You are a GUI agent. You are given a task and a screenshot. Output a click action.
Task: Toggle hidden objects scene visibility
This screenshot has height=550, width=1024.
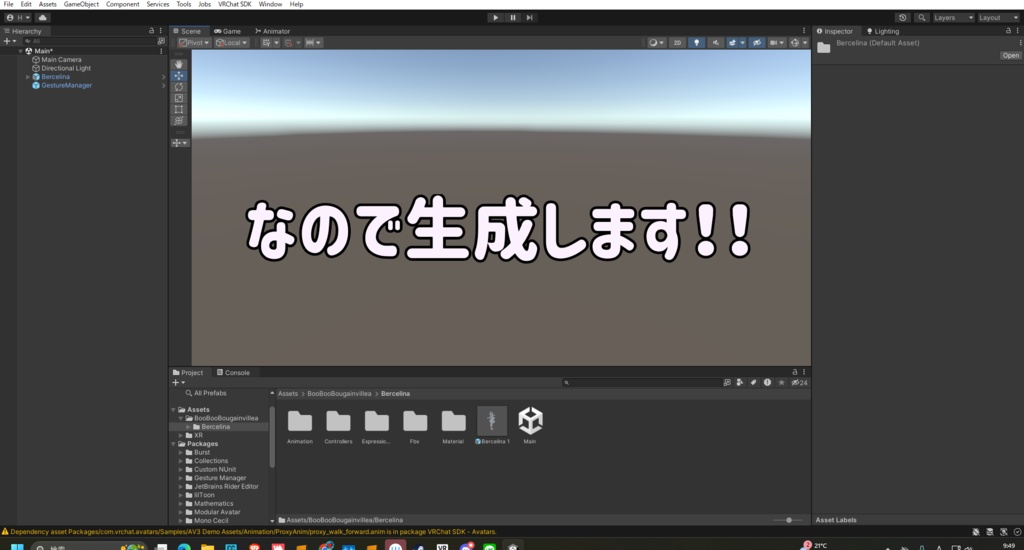tap(756, 42)
